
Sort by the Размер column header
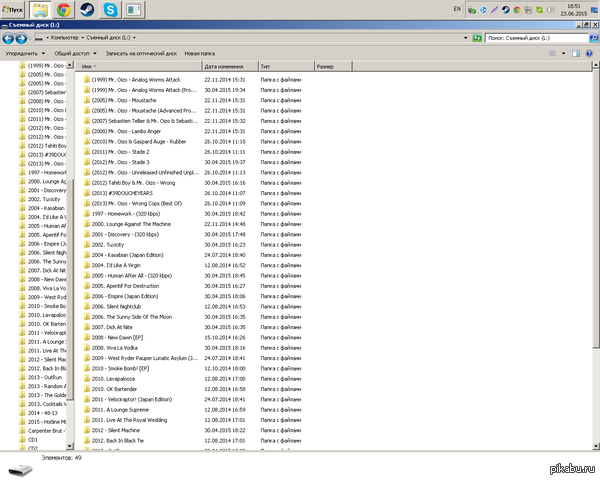coord(333,67)
